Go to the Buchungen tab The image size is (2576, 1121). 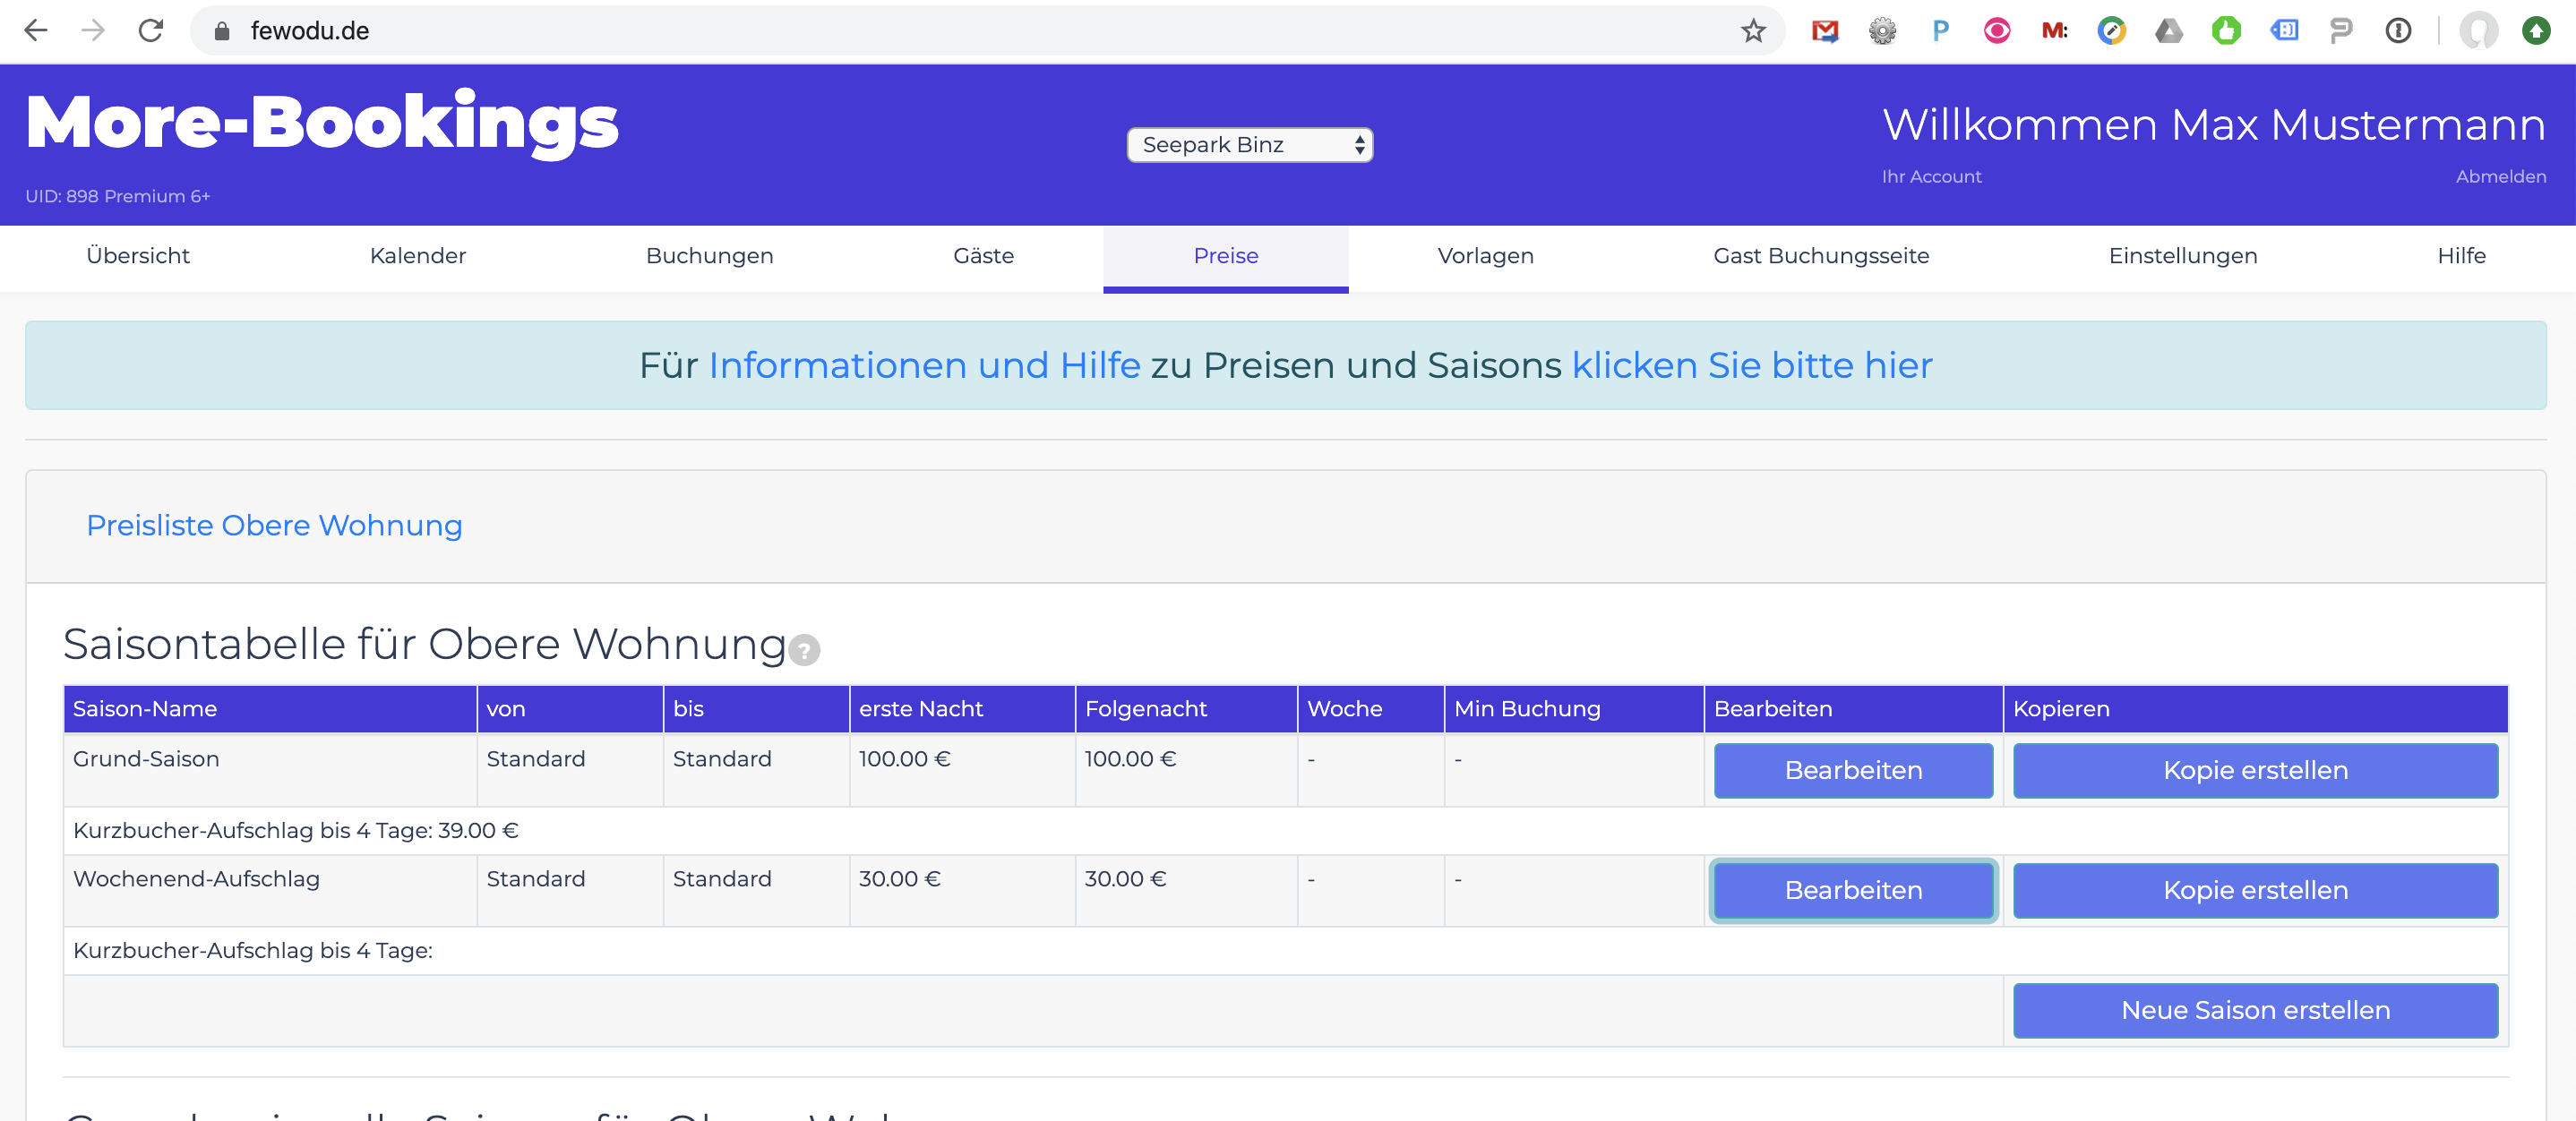click(709, 256)
